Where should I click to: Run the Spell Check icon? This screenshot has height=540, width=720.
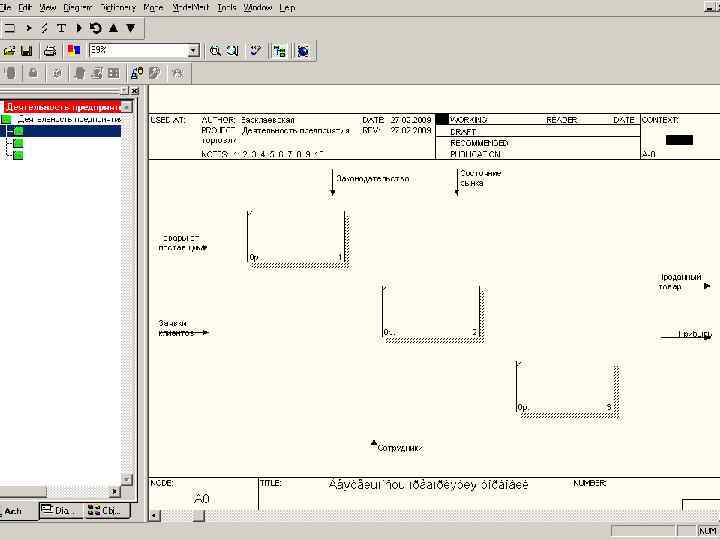256,51
